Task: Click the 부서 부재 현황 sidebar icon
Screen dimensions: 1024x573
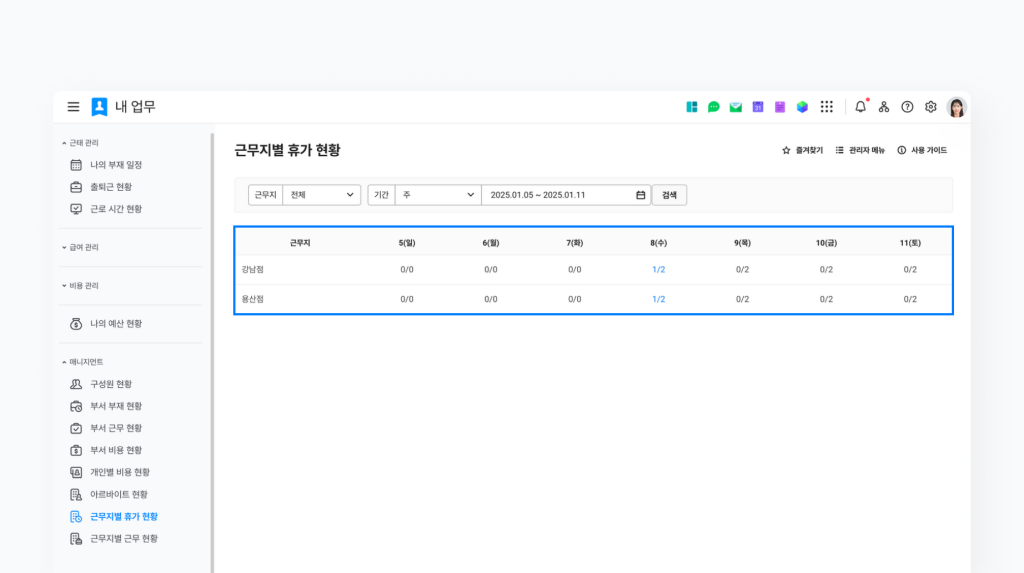Action: click(76, 406)
